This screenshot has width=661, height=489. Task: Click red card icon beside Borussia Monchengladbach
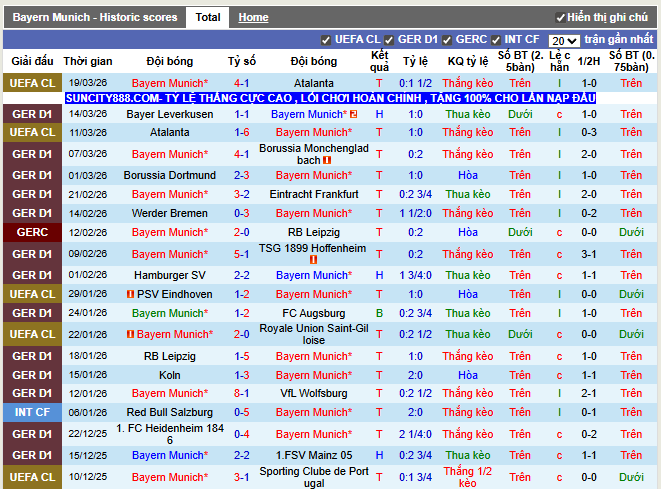327,160
